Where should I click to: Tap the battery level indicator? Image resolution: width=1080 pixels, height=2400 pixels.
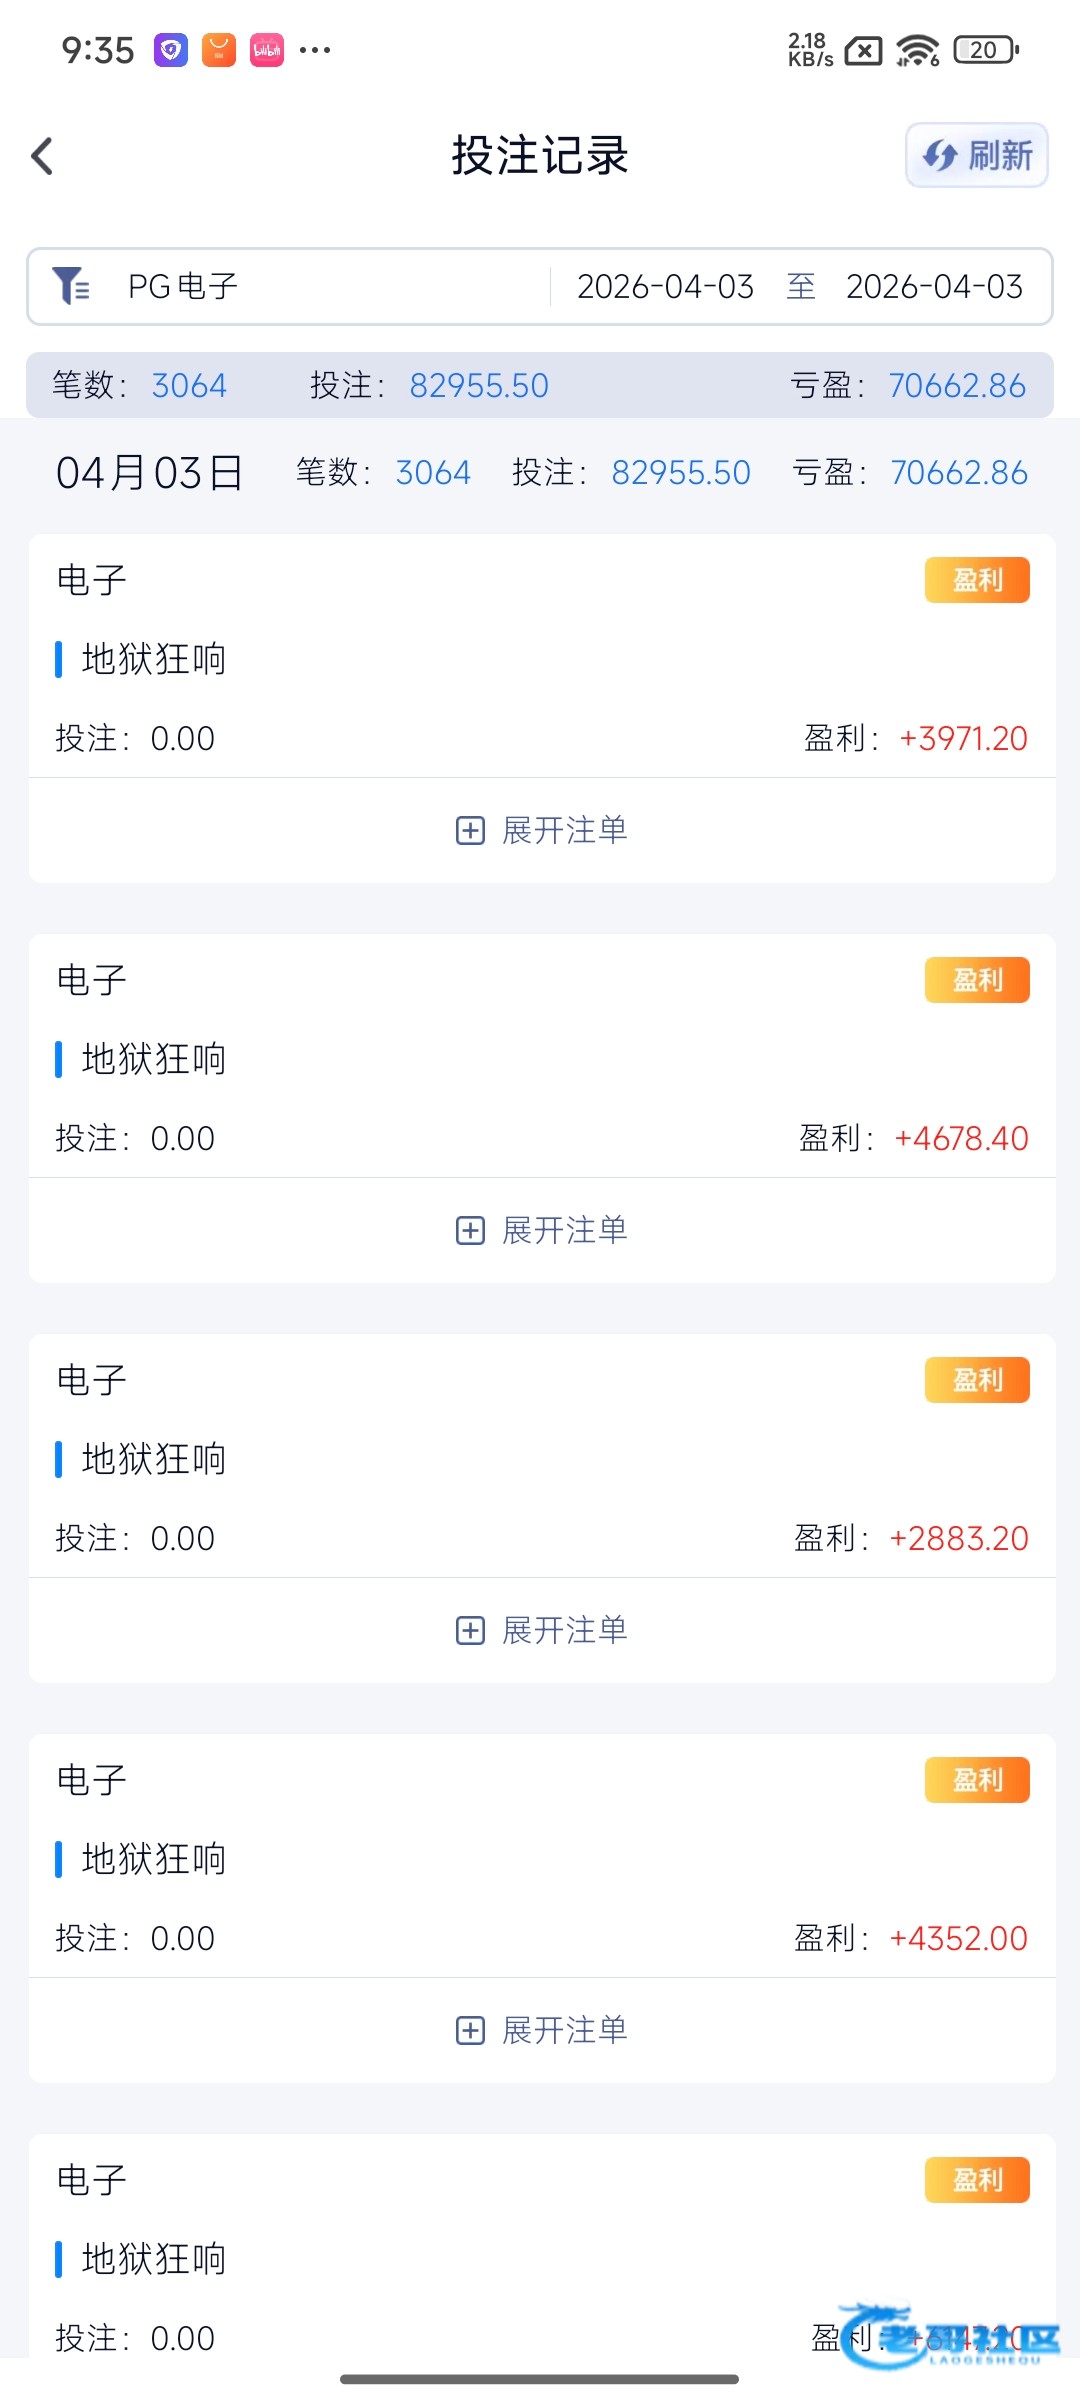[x=986, y=50]
